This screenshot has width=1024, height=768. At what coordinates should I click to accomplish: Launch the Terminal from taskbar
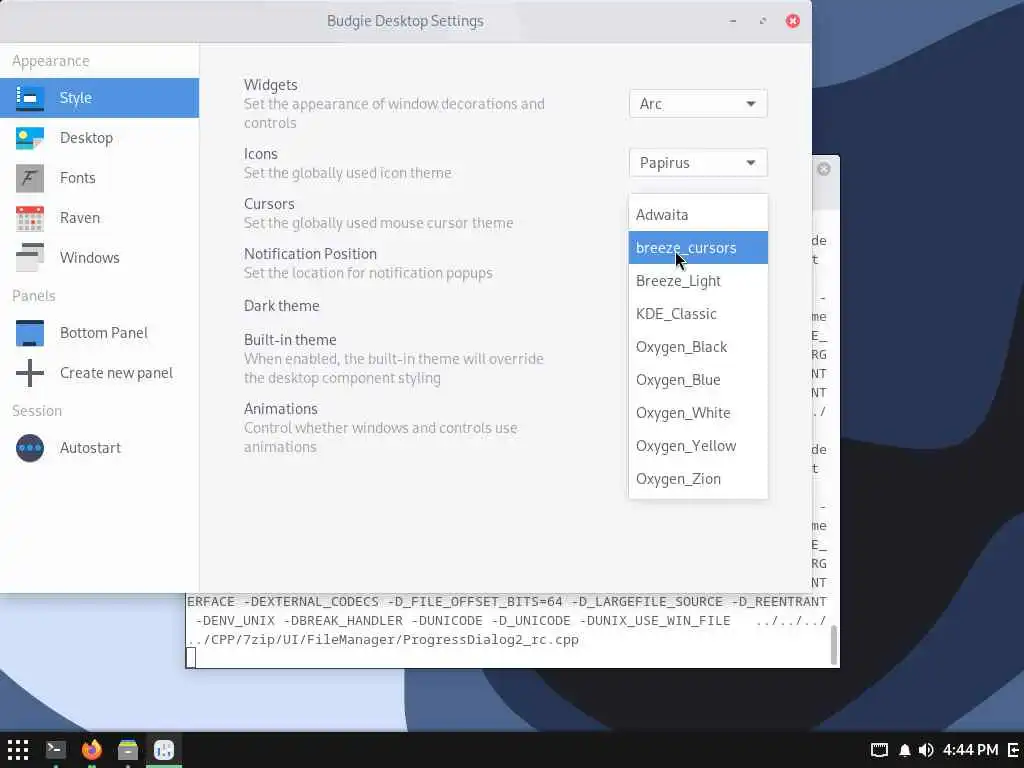point(56,750)
